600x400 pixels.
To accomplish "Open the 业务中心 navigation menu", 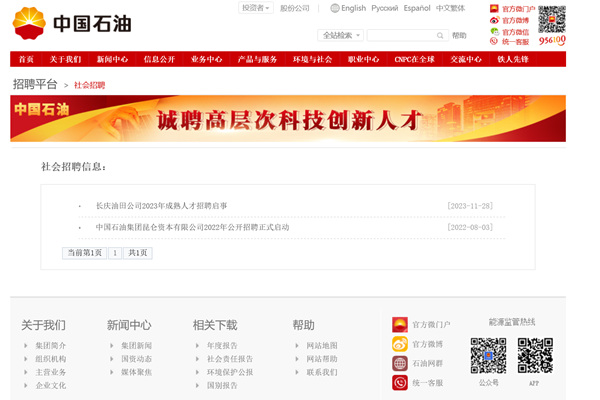I will [x=206, y=59].
